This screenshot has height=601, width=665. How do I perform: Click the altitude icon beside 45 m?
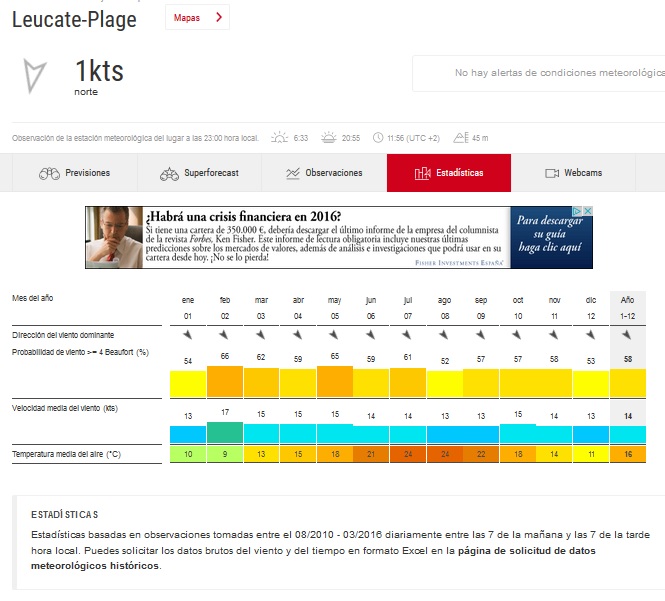coord(461,138)
